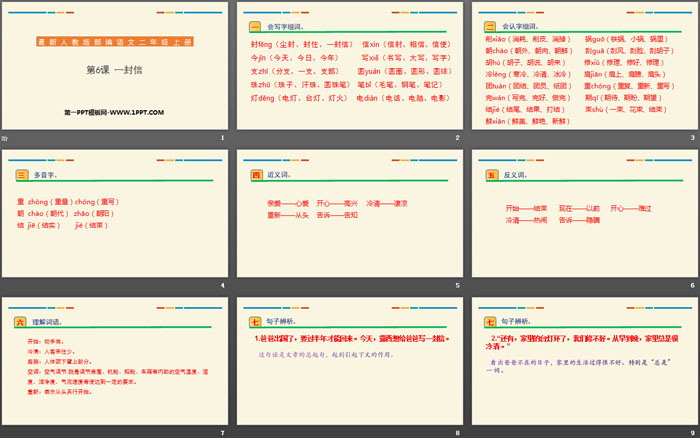This screenshot has height=438, width=700.
Task: Click the orange banner on the title slide
Action: click(x=115, y=42)
